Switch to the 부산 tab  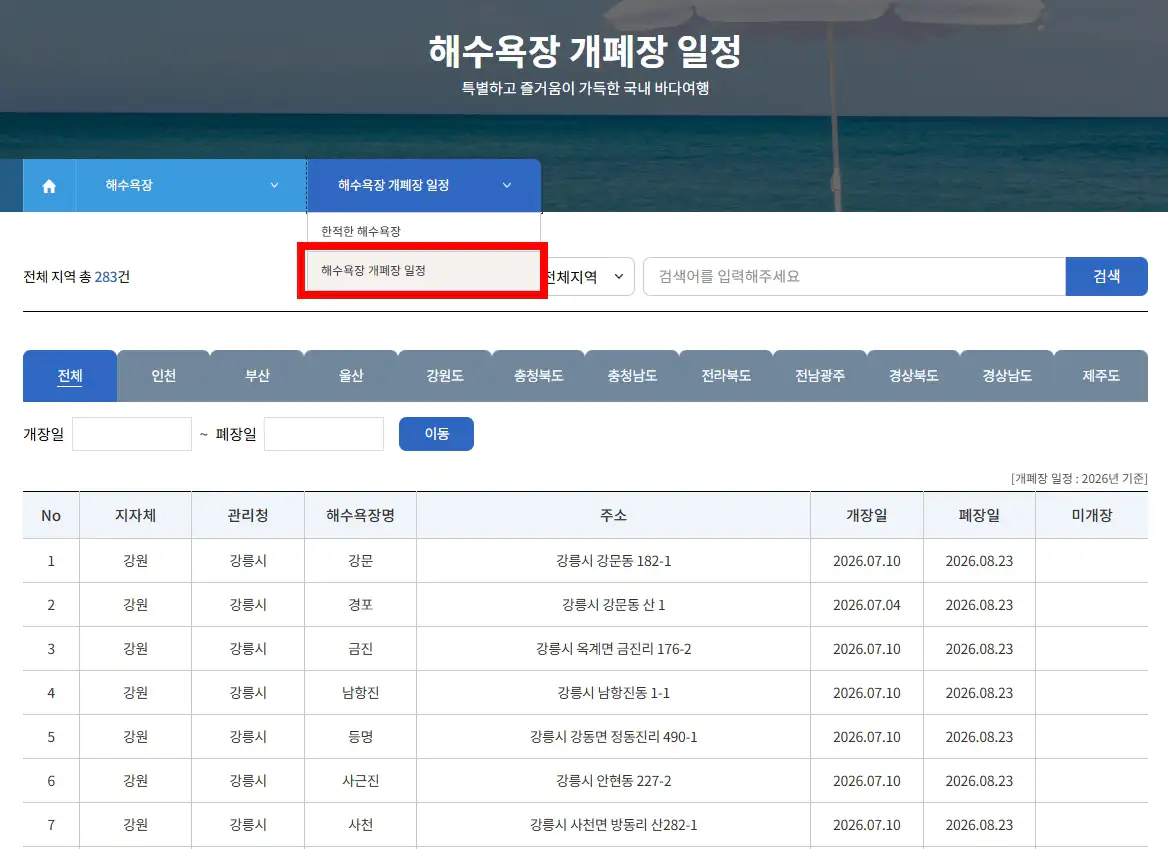(x=258, y=376)
